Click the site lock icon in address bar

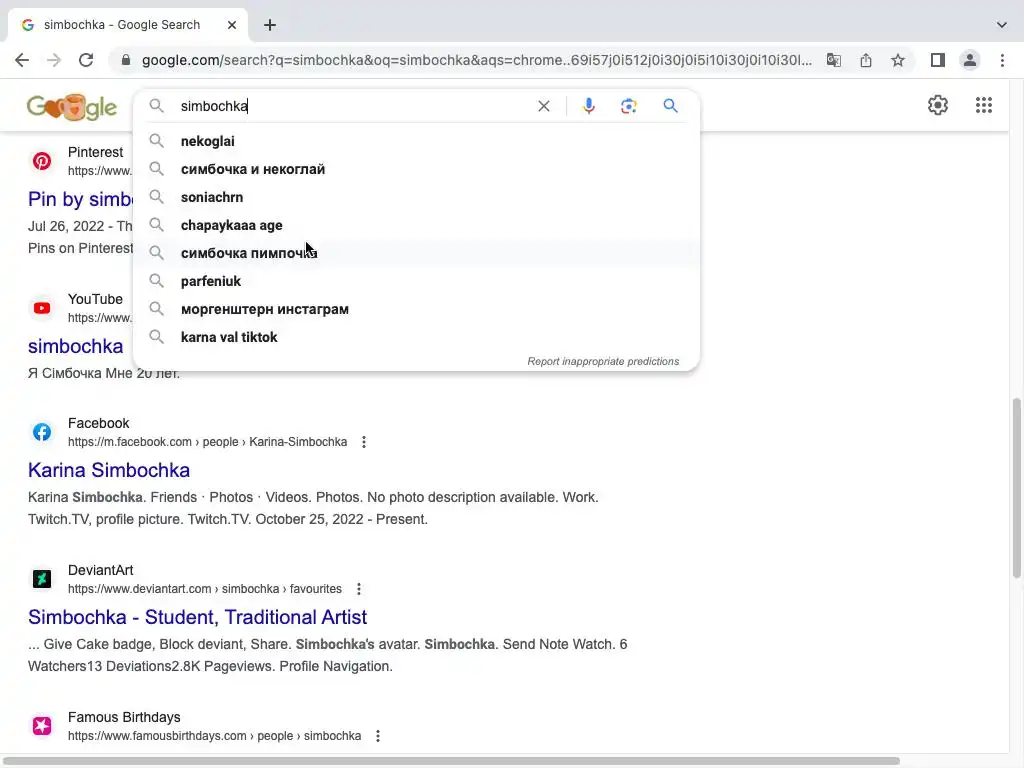(126, 60)
